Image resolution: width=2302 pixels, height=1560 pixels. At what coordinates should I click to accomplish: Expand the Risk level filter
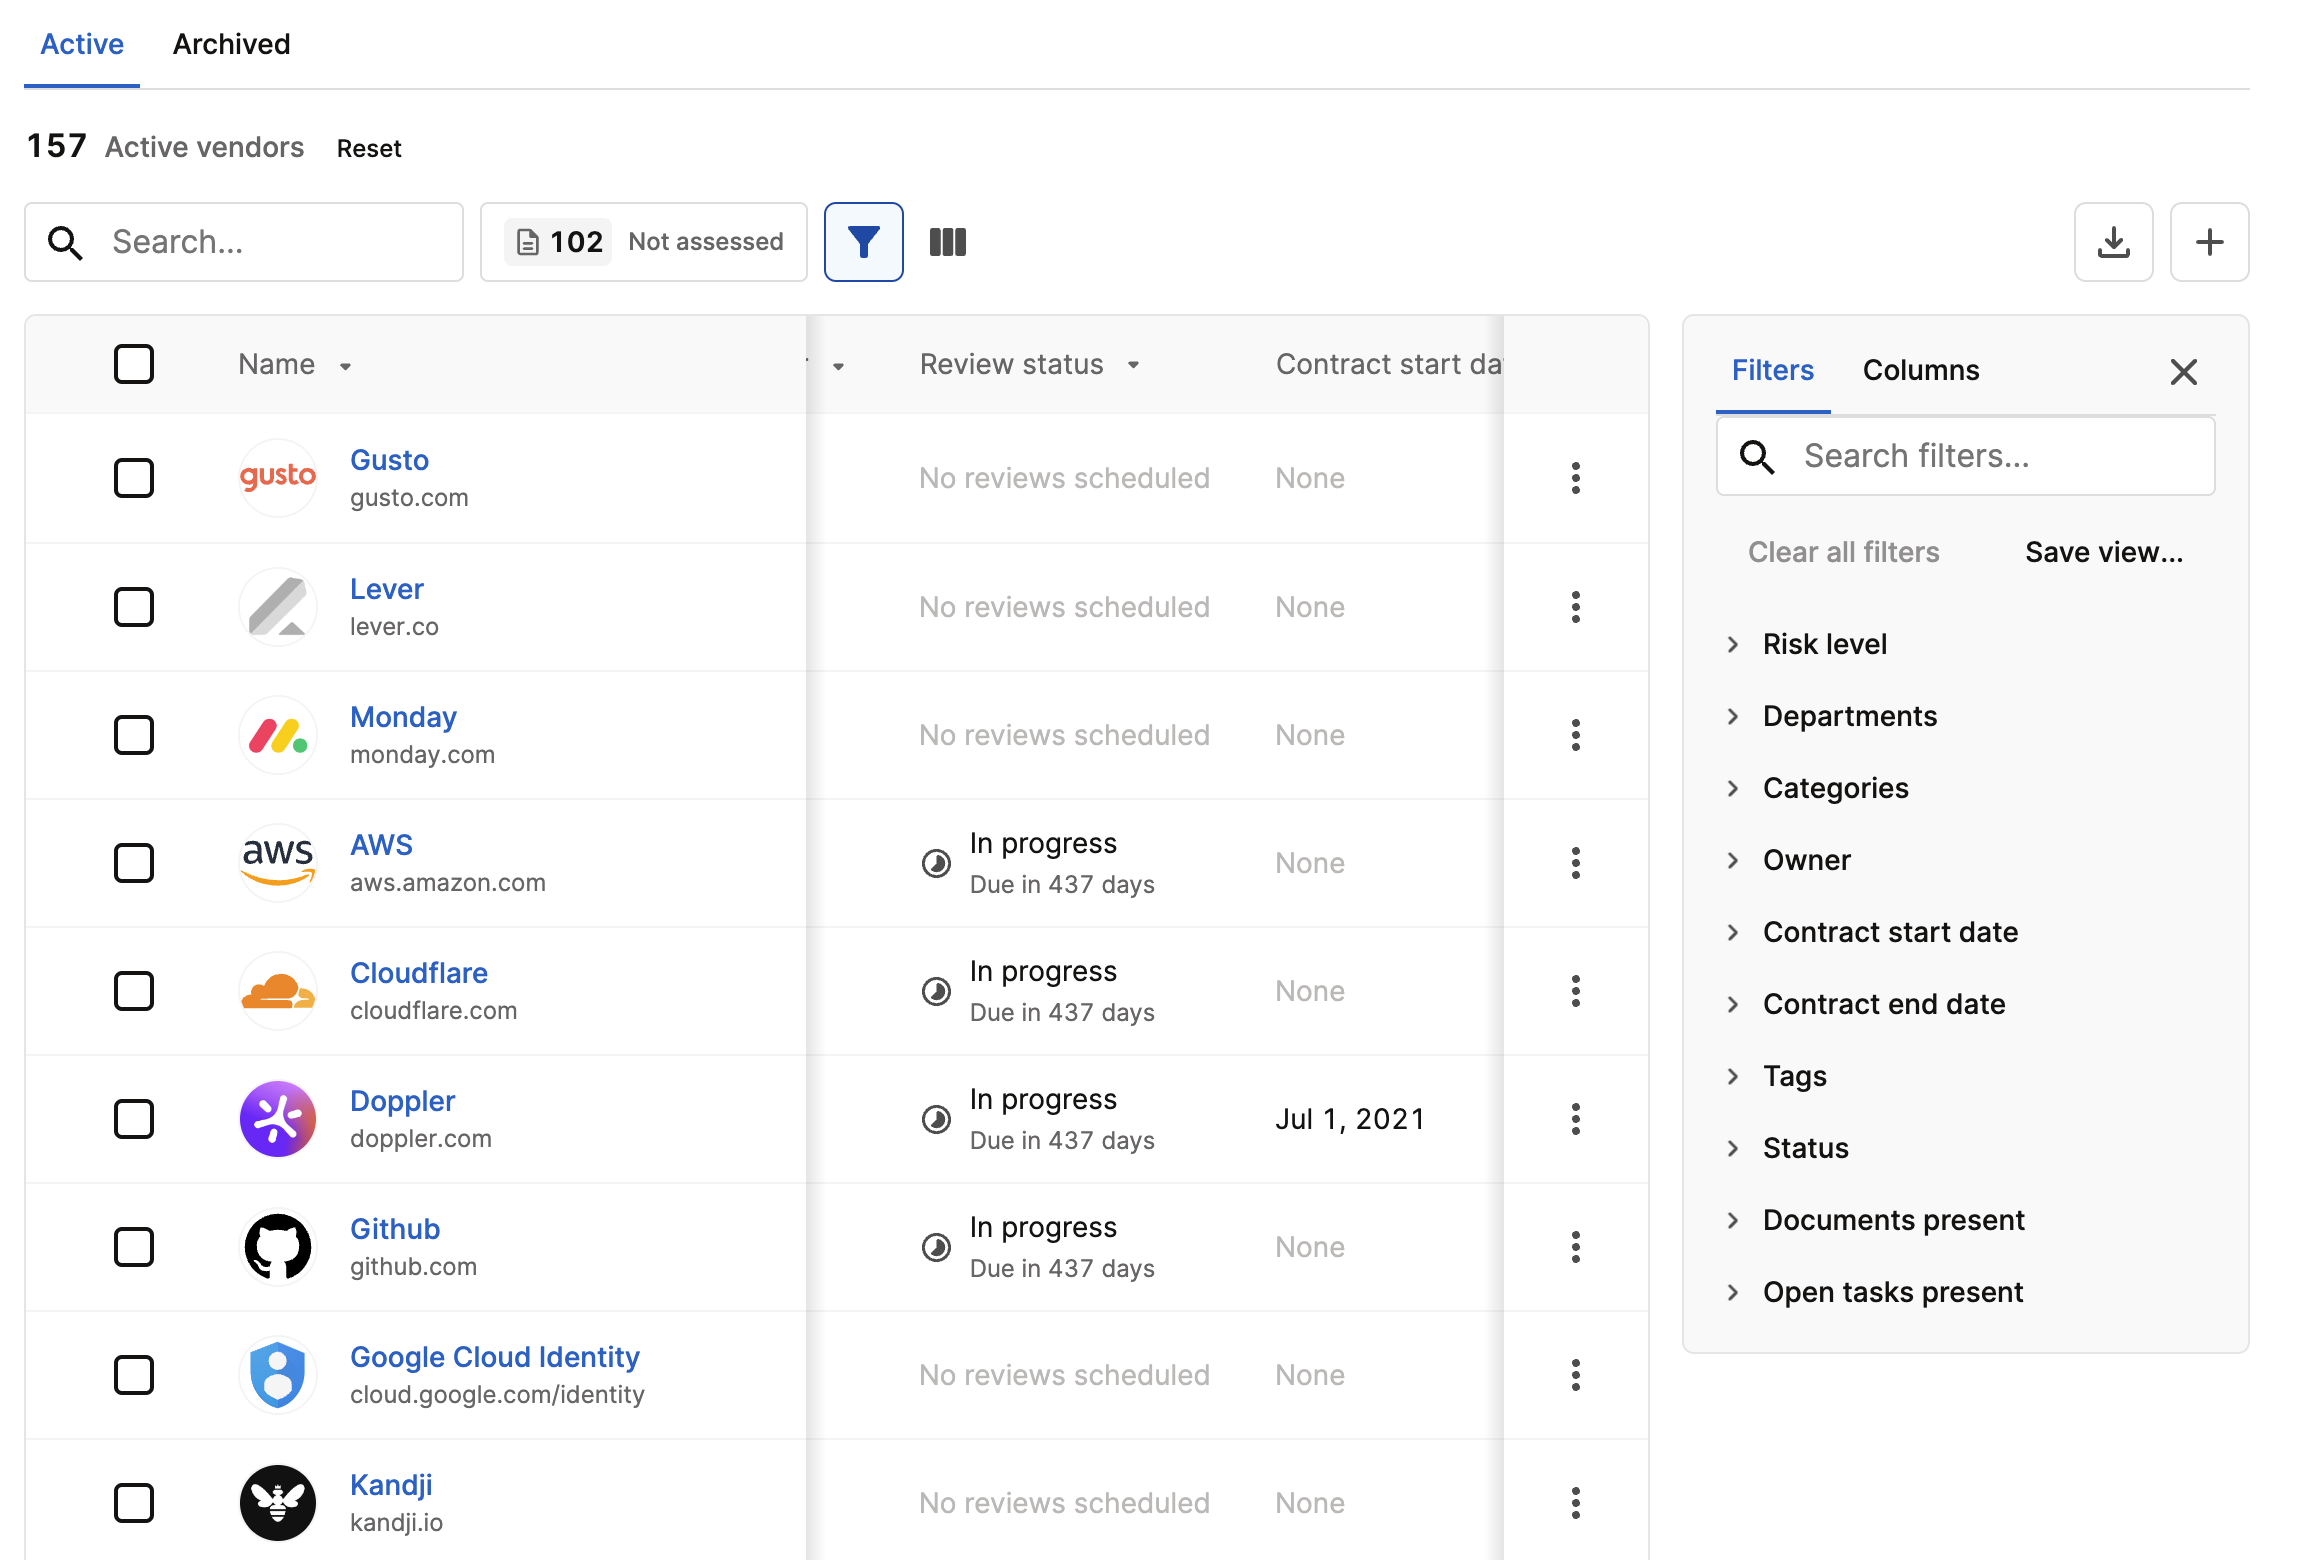click(x=1807, y=644)
